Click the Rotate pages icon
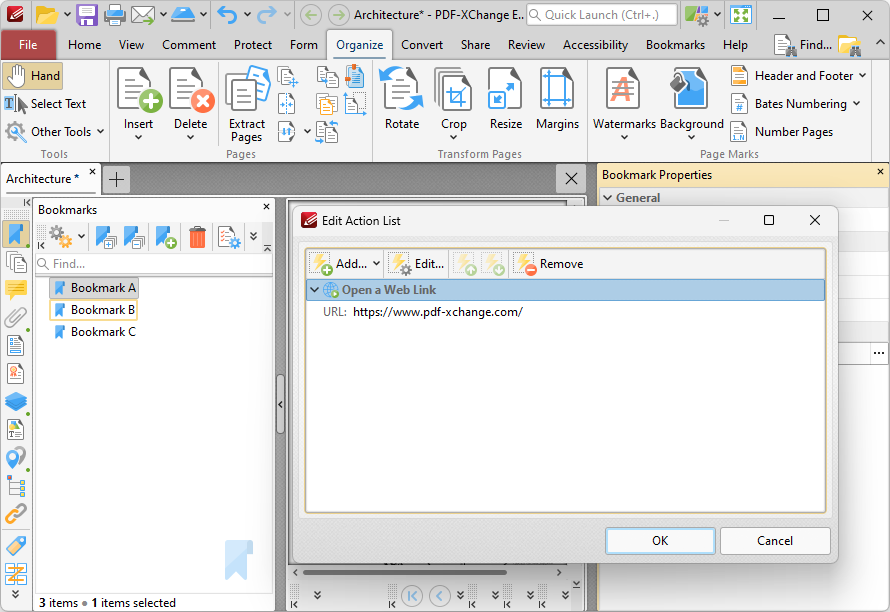Screen dimensions: 890x612 click(402, 90)
